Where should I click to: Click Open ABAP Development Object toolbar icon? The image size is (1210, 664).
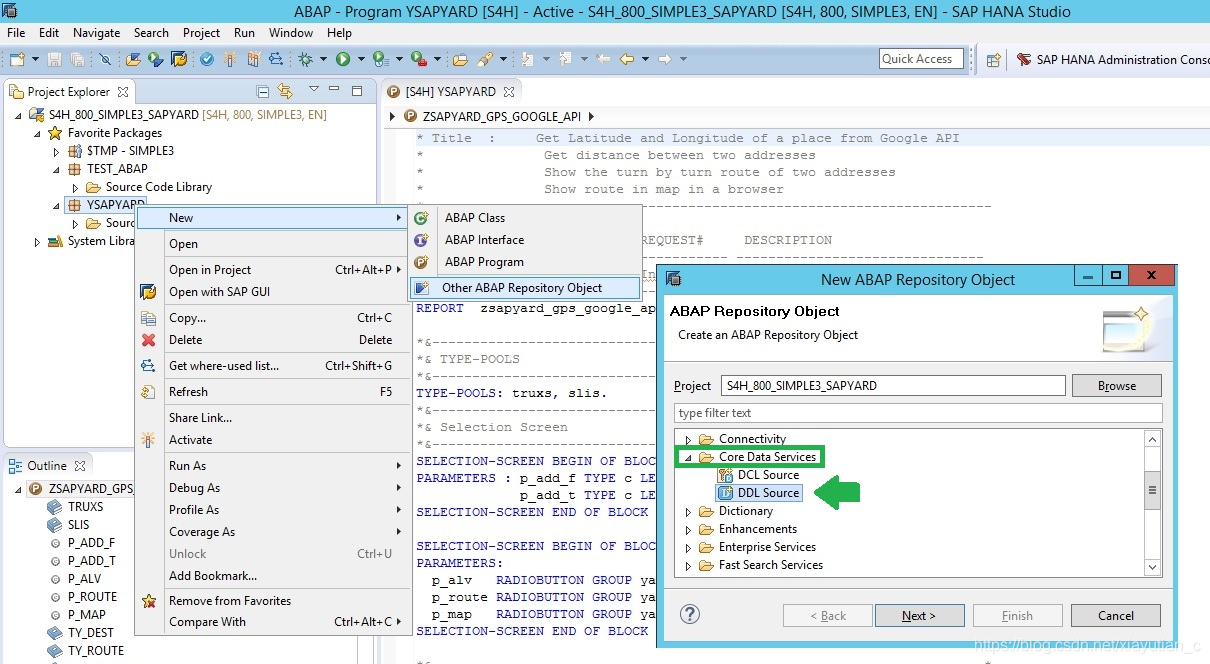pyautogui.click(x=134, y=59)
